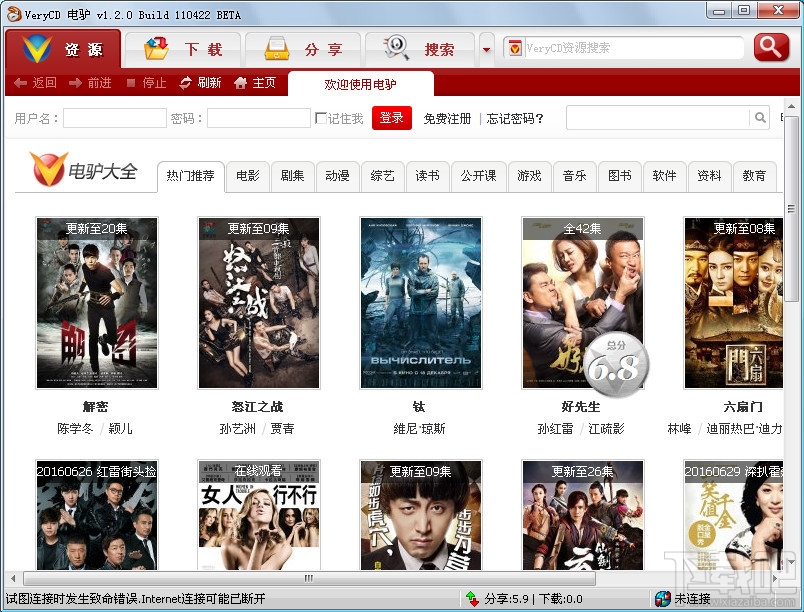This screenshot has height=612, width=804.
Task: Select the 软件 category tab
Action: click(x=664, y=176)
